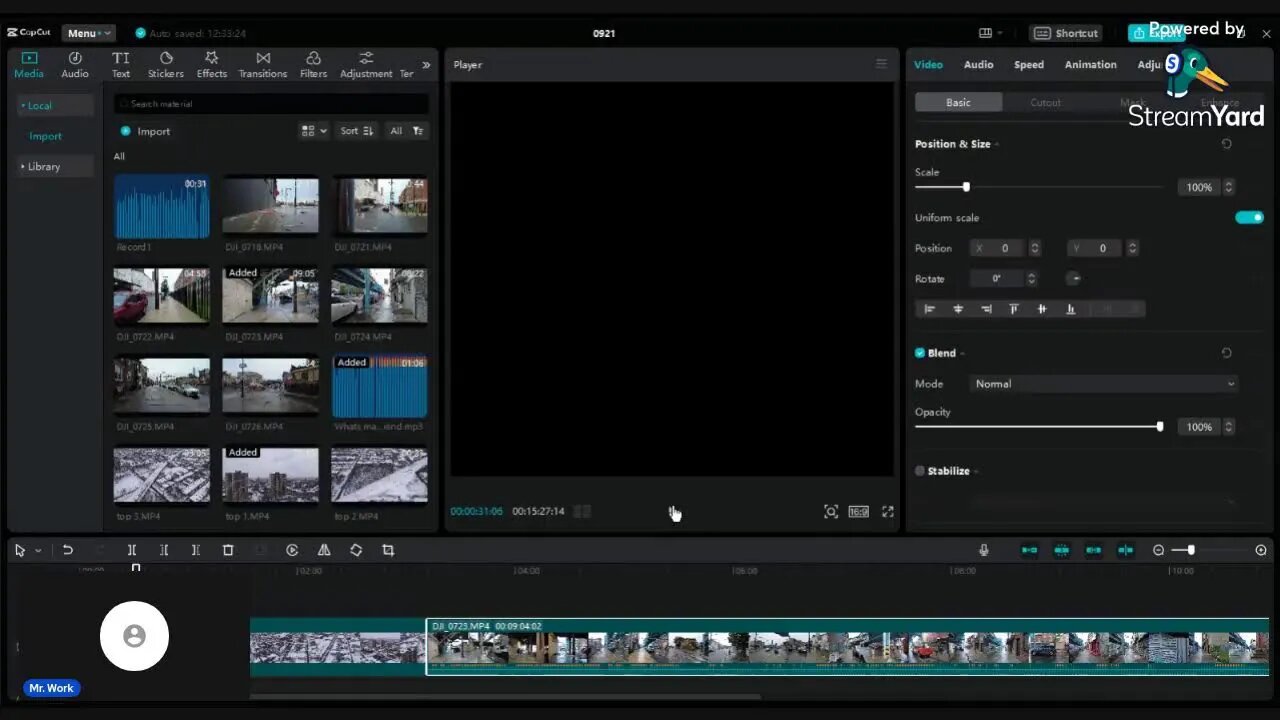Click the align bottom icon
Viewport: 1280px width, 720px height.
[x=1070, y=309]
